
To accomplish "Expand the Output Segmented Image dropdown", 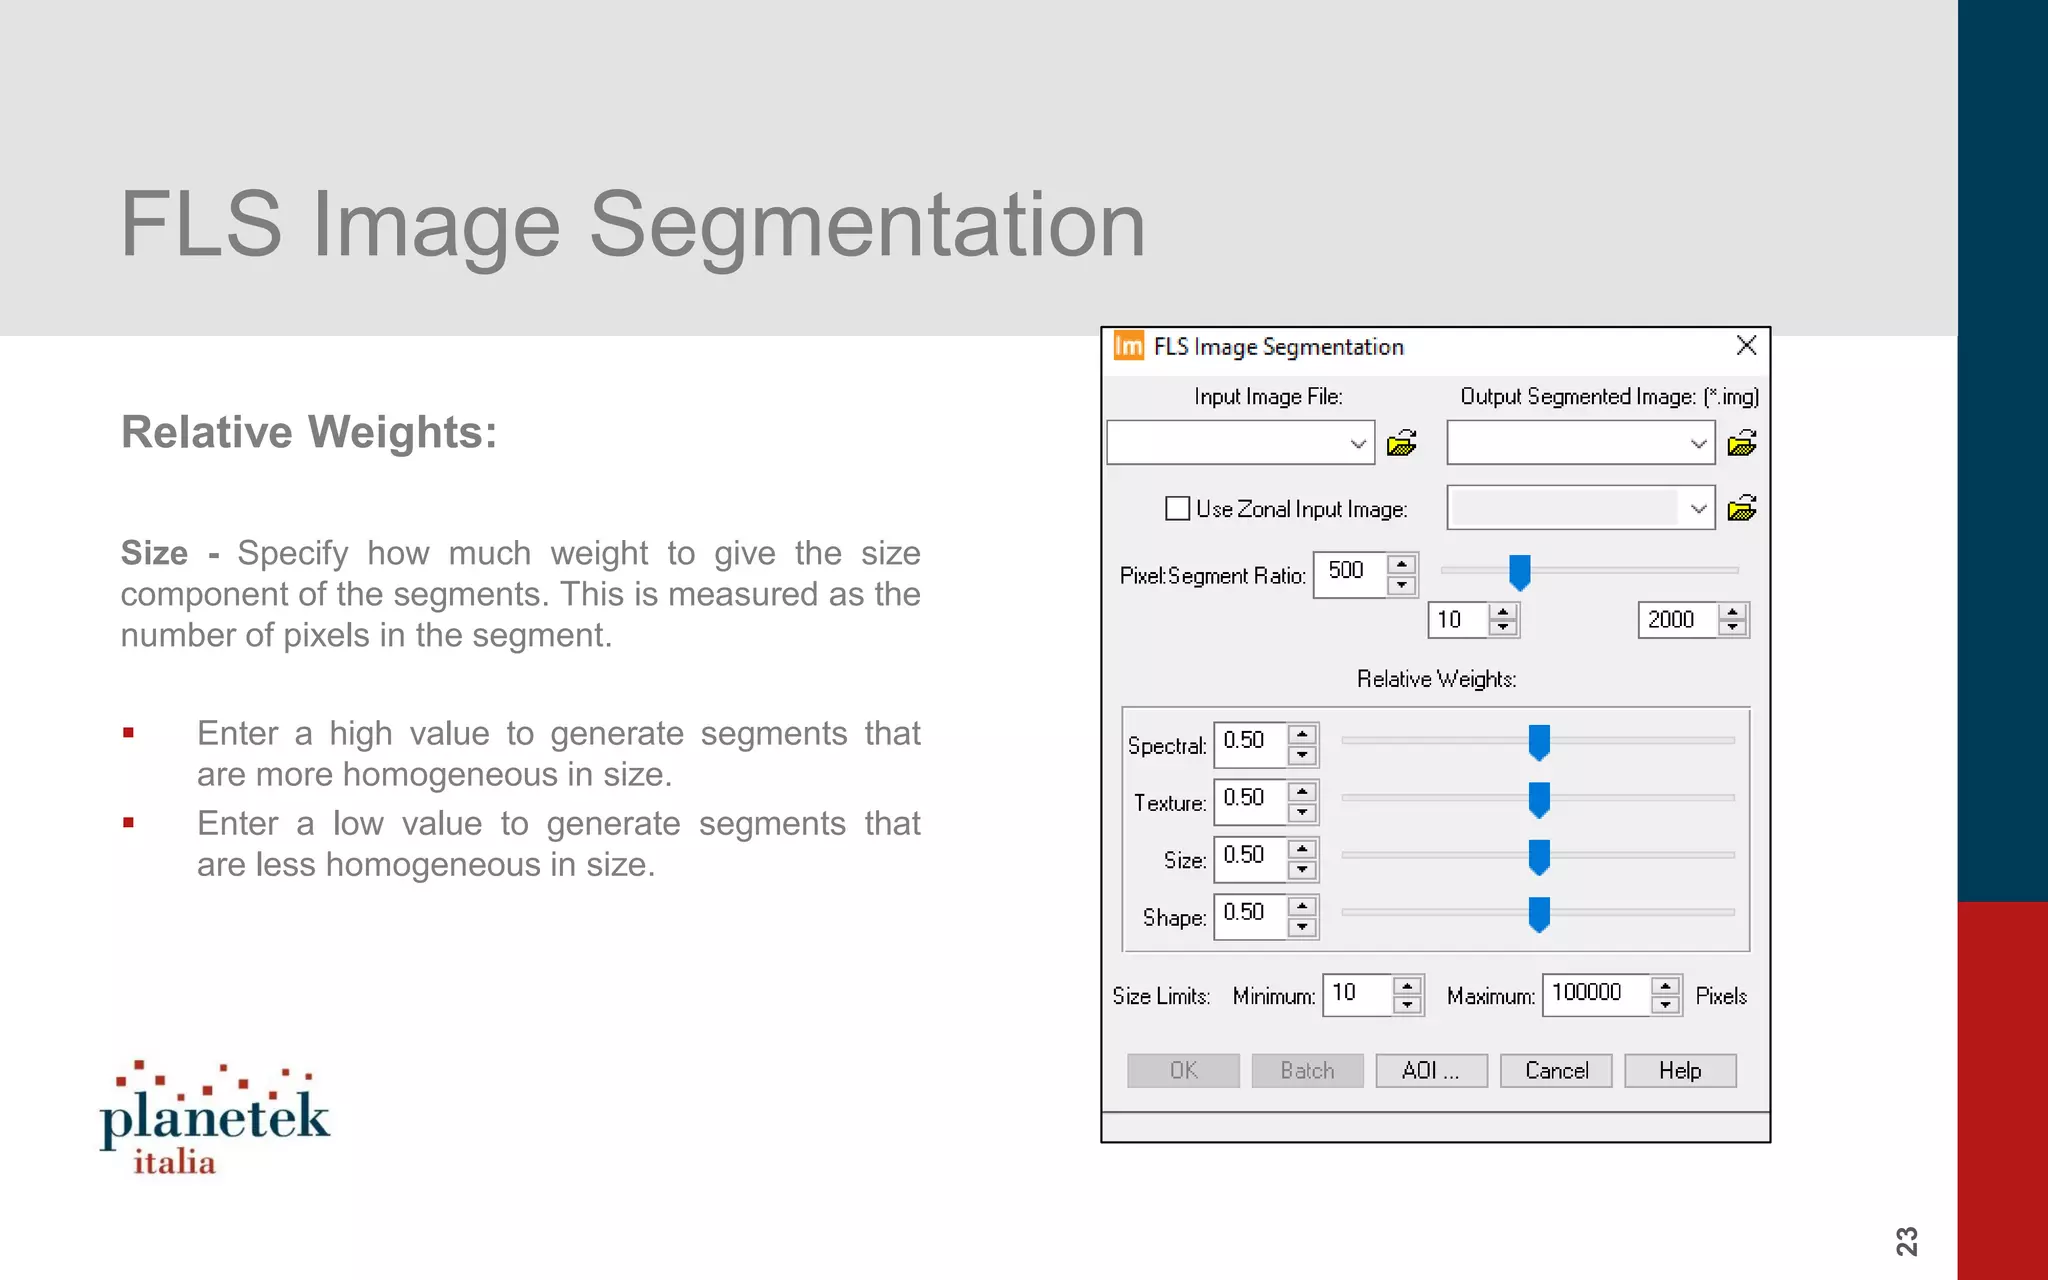I will point(1698,443).
